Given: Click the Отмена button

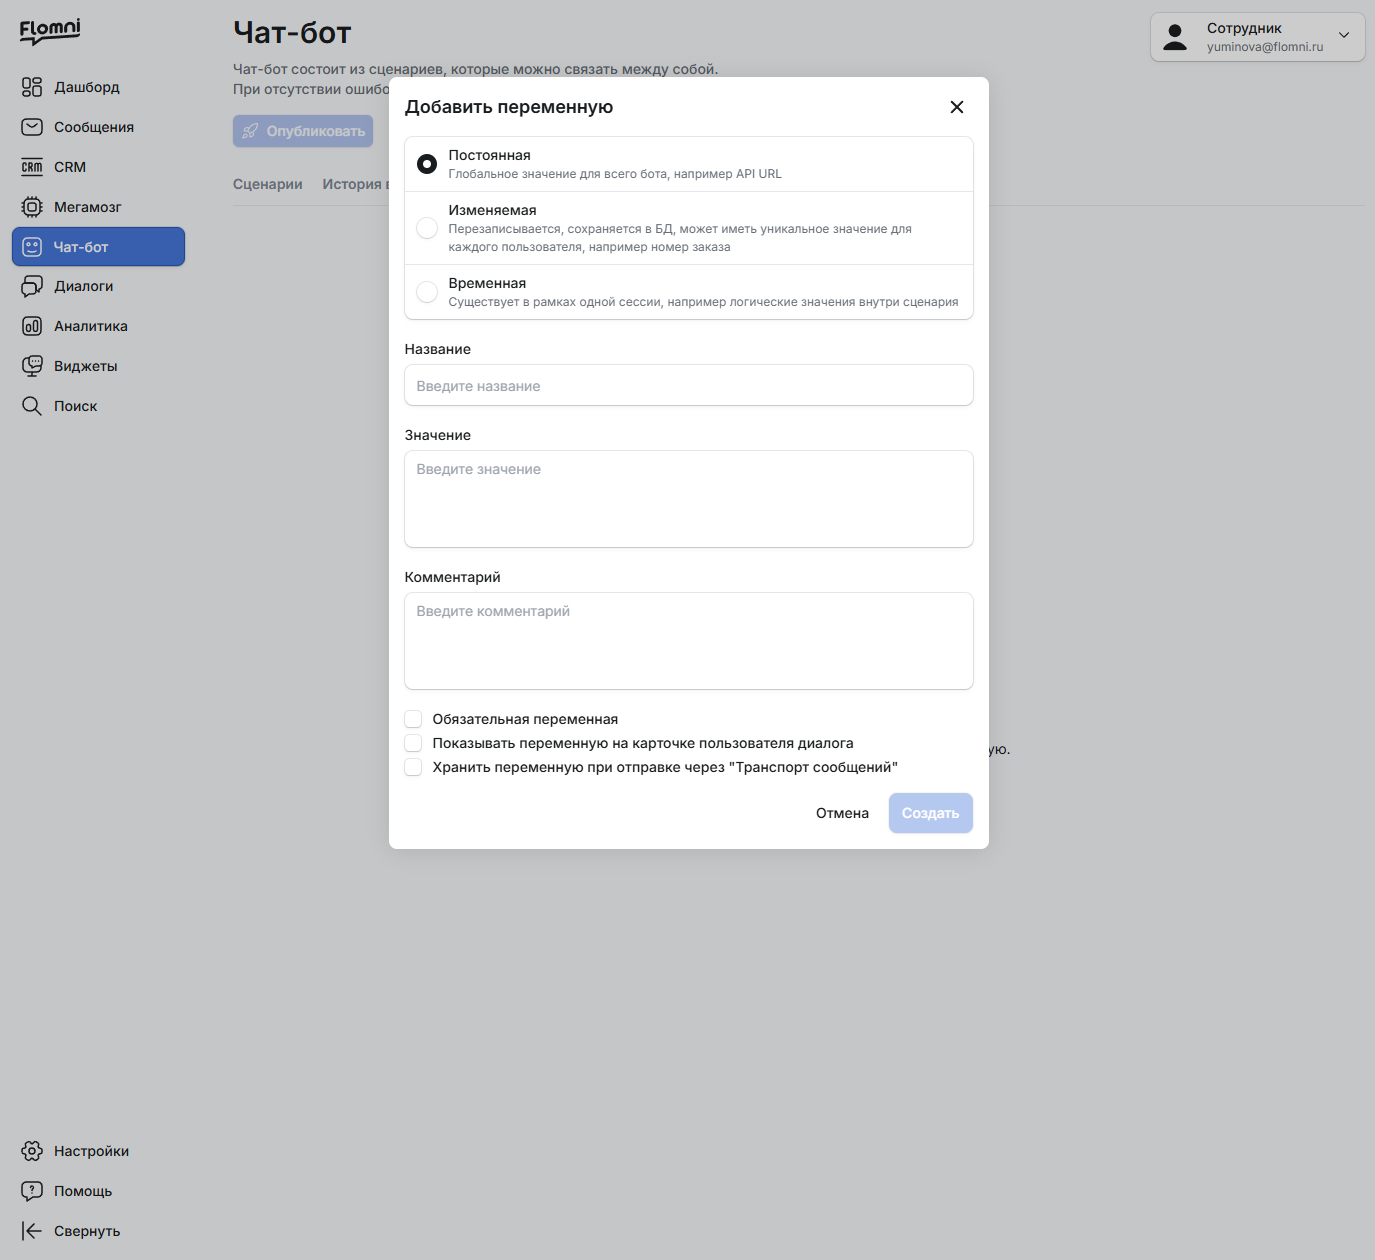Looking at the screenshot, I should pos(842,813).
